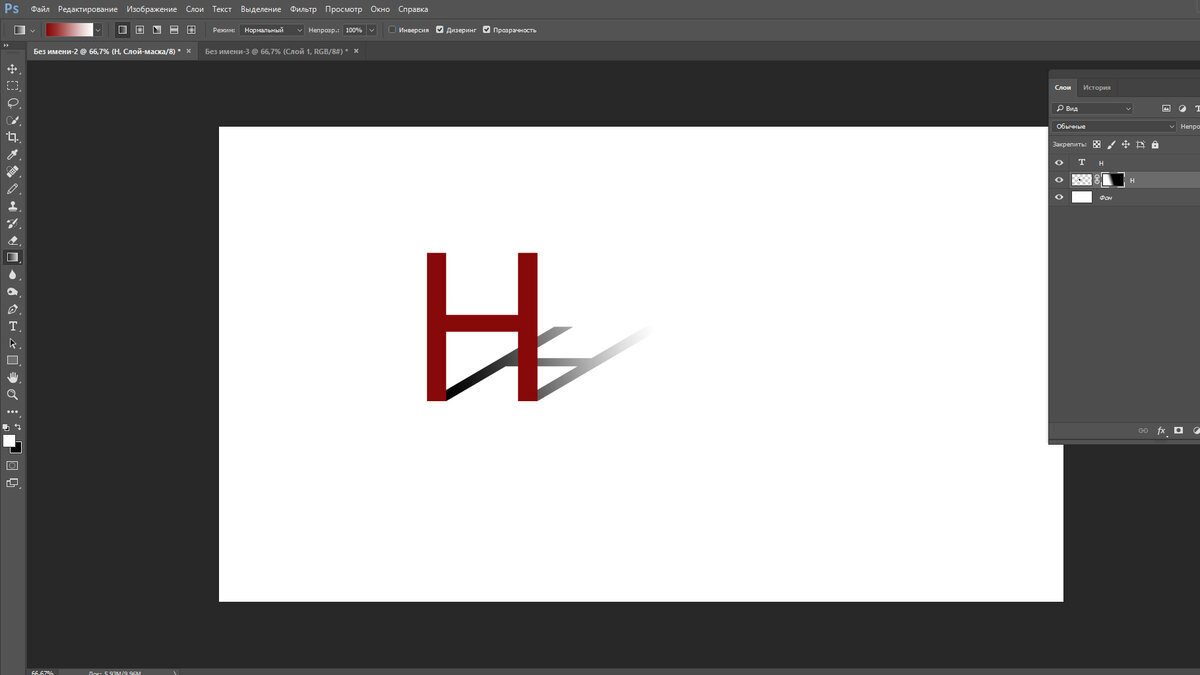The height and width of the screenshot is (675, 1200).
Task: Hide the Фон layer
Action: (1059, 197)
